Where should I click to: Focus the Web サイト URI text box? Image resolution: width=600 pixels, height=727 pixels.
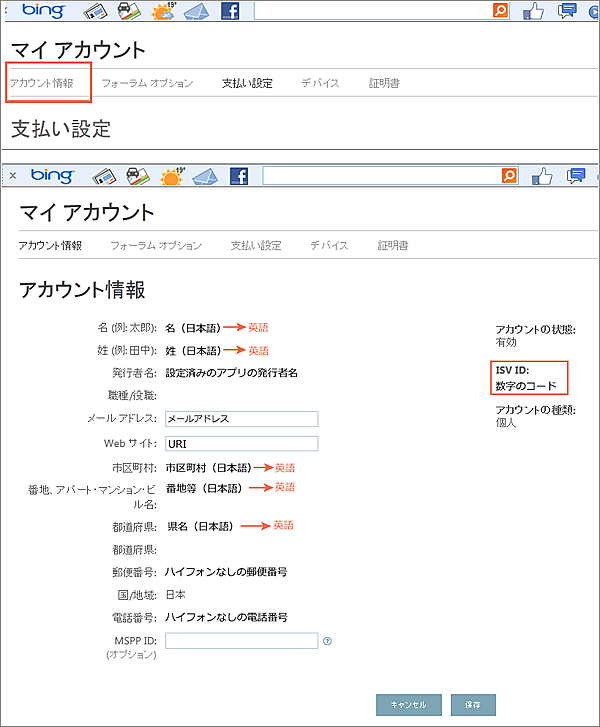(x=241, y=443)
